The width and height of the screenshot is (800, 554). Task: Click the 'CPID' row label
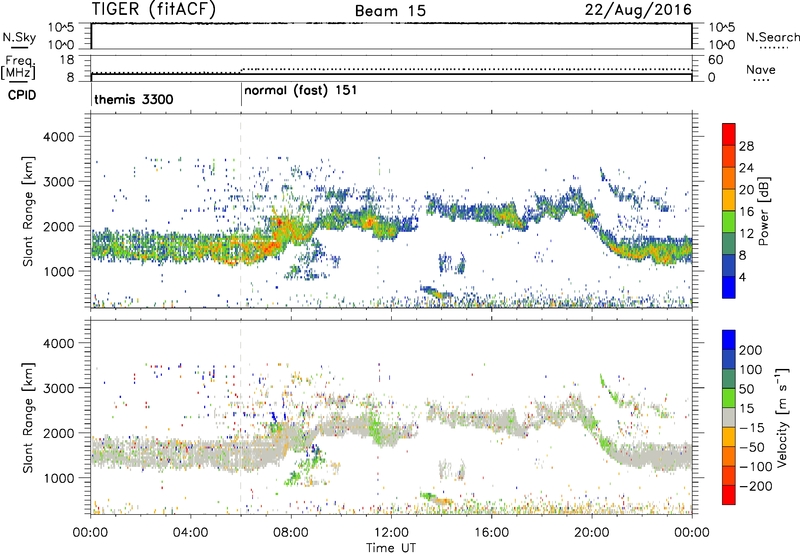pos(22,95)
